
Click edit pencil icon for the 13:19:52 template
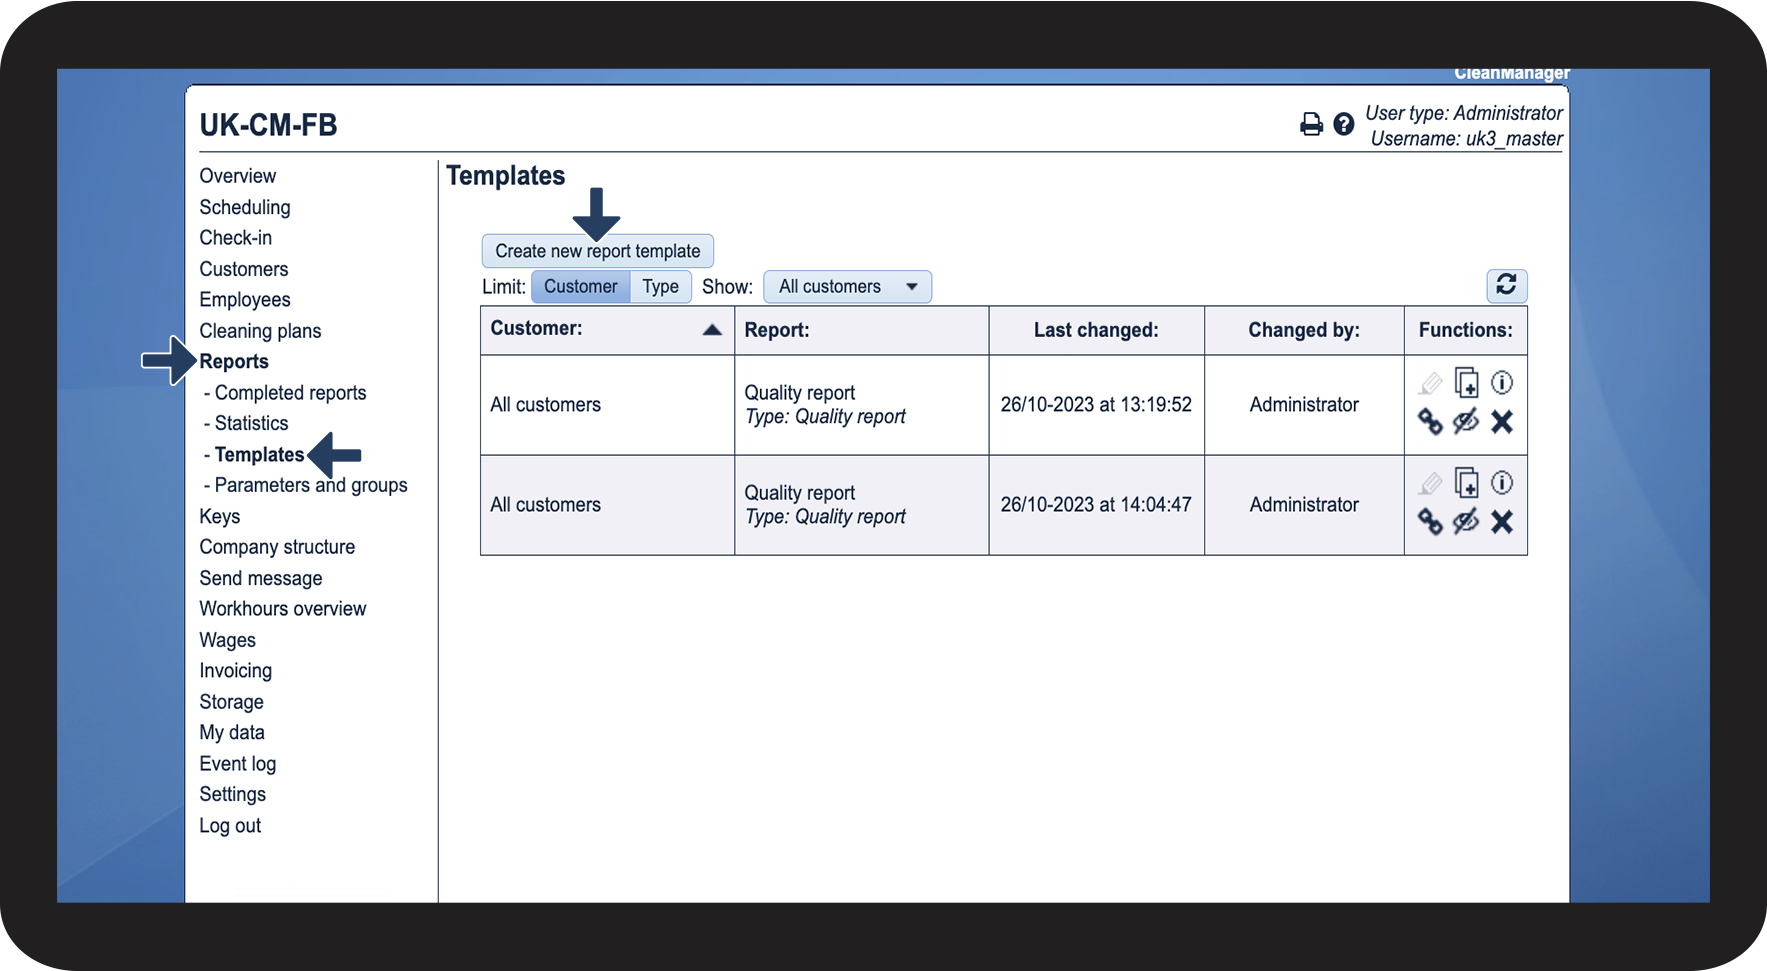1430,383
